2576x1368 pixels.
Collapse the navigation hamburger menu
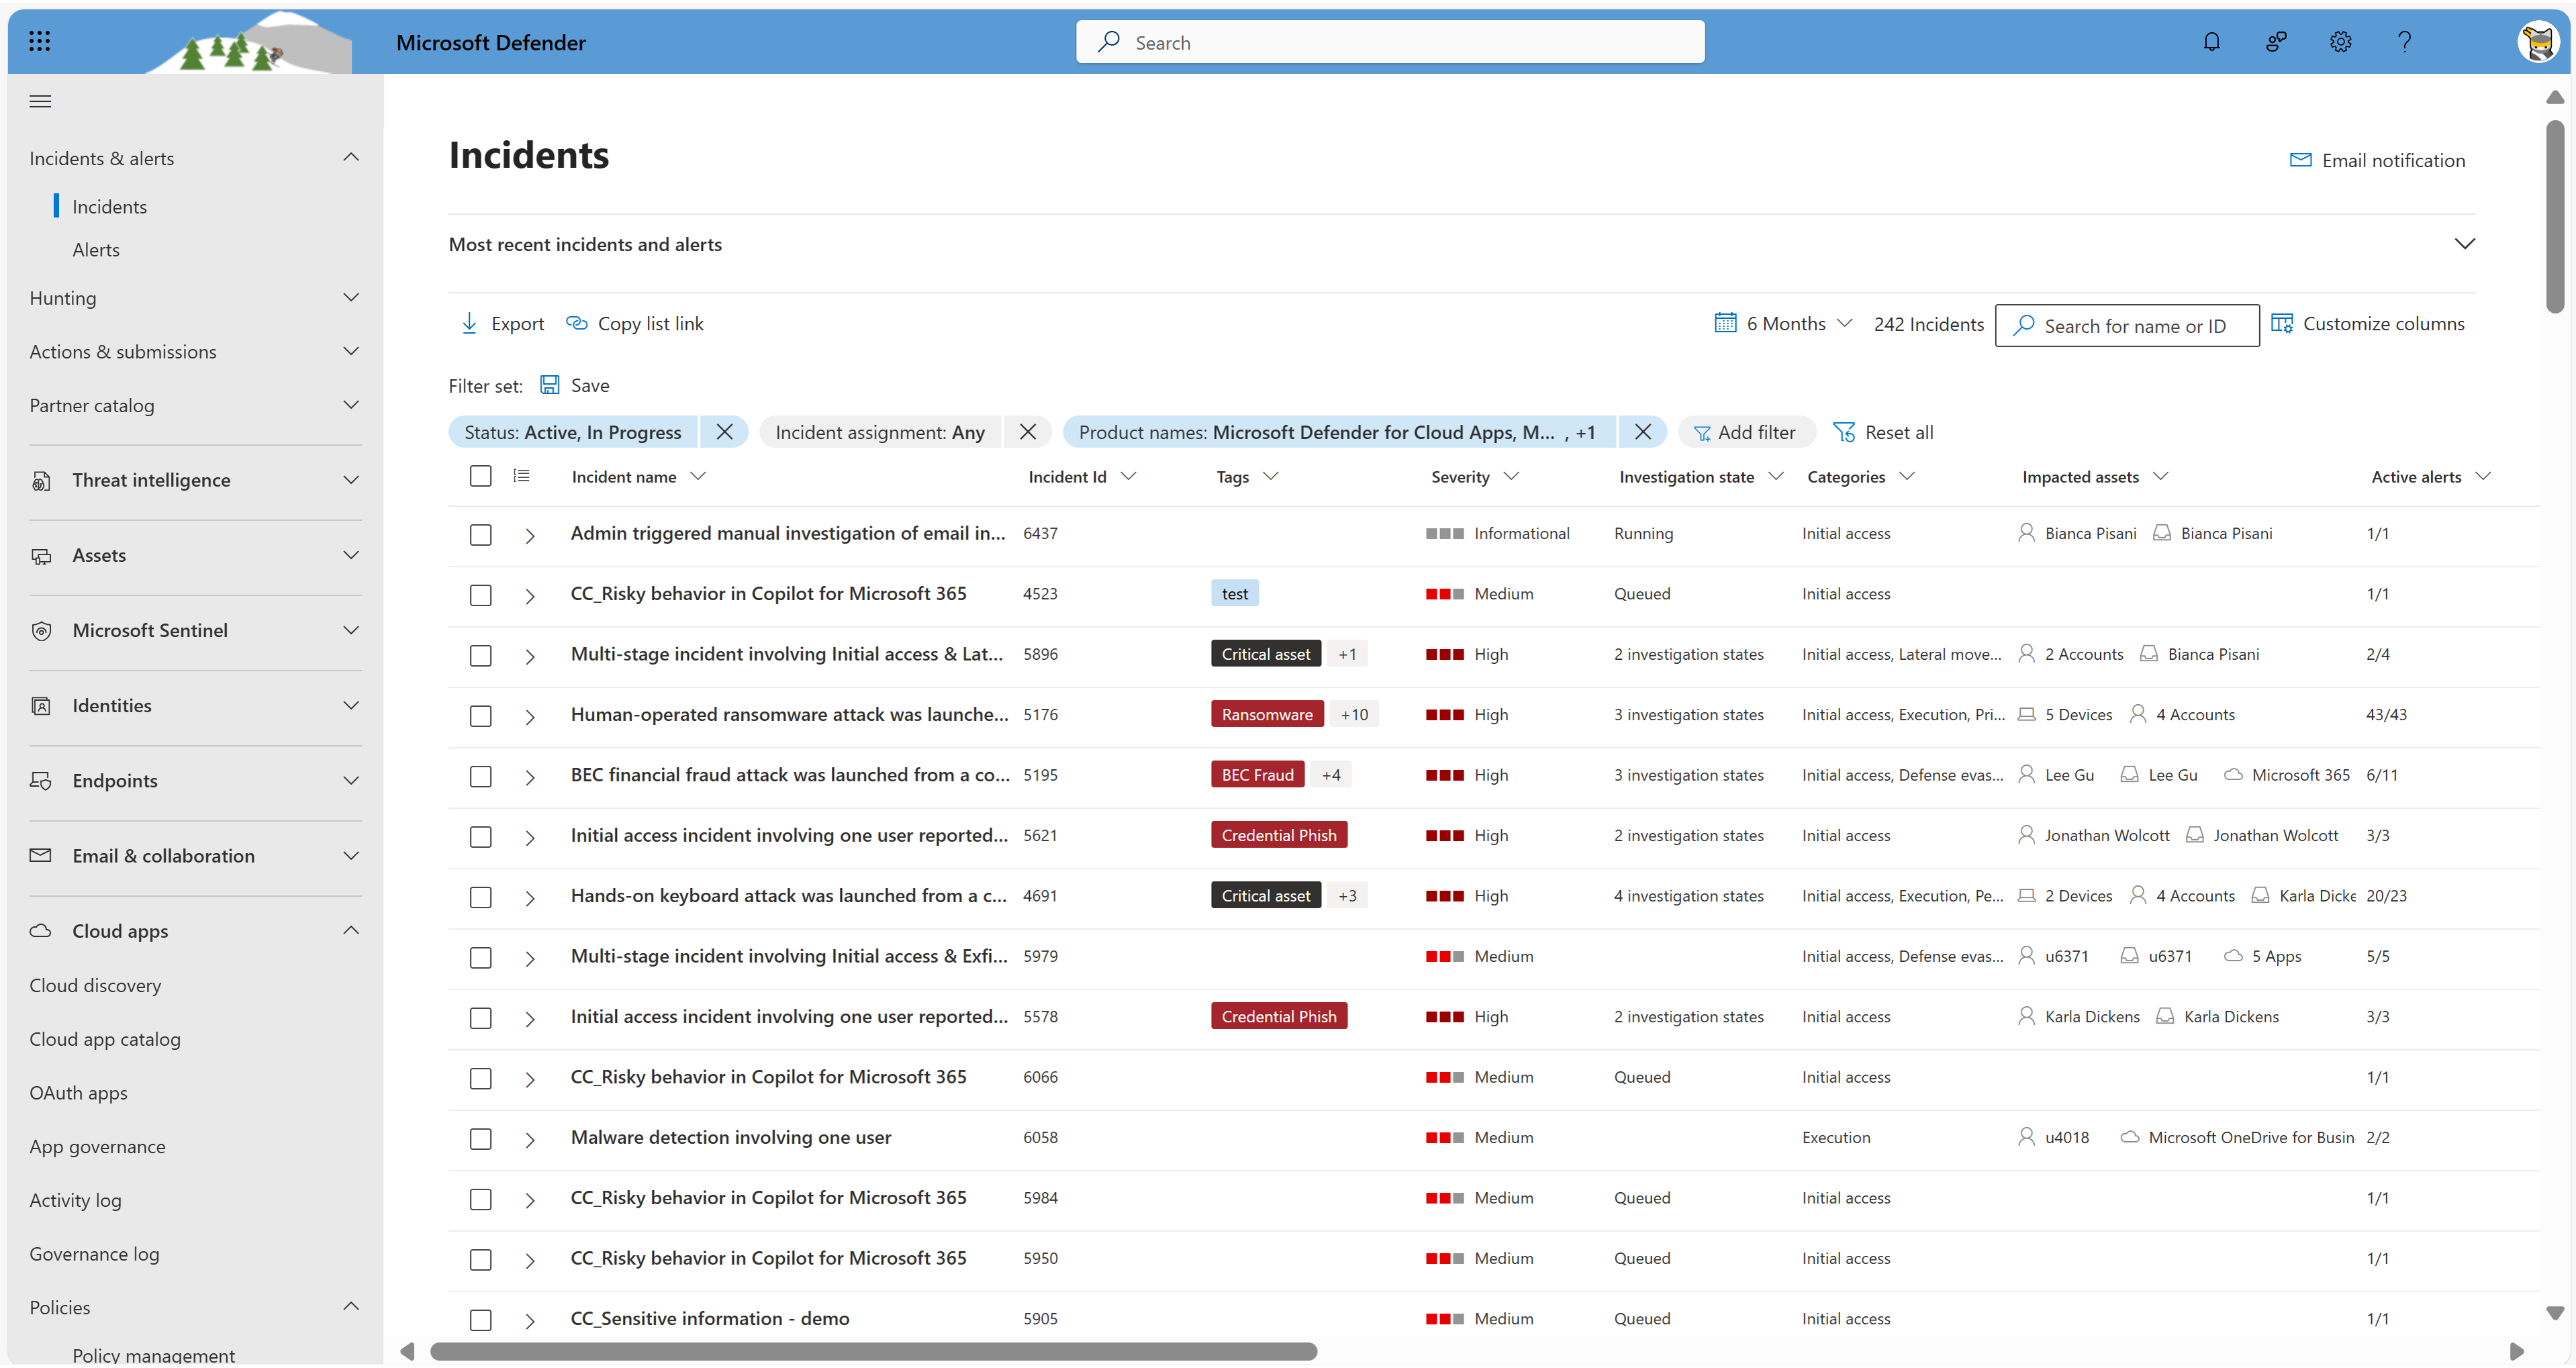(x=40, y=101)
